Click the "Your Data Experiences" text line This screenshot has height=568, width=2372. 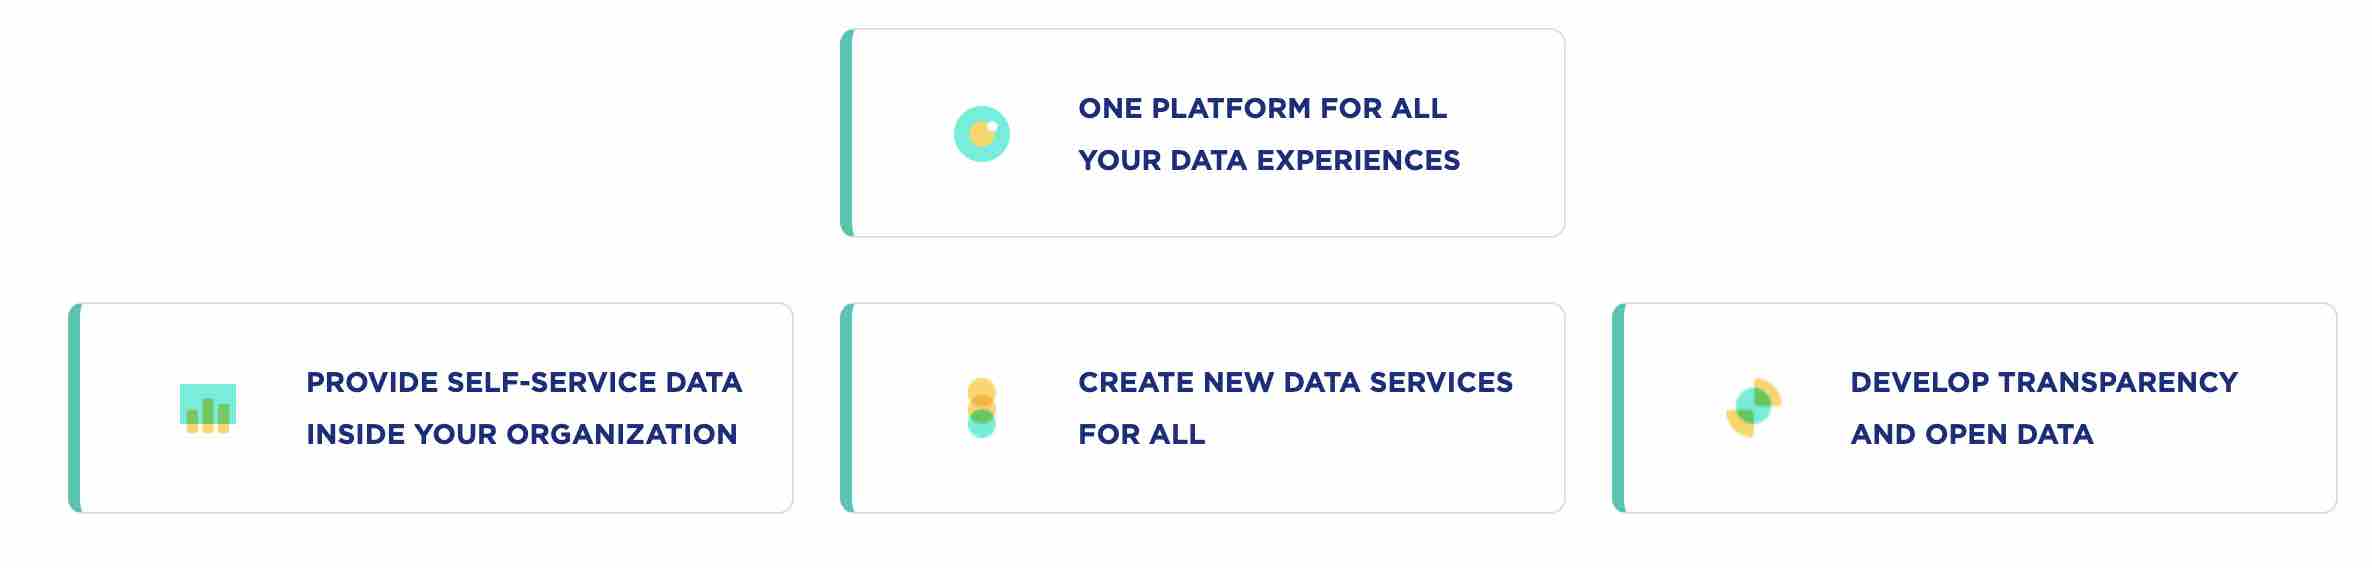tap(1269, 160)
